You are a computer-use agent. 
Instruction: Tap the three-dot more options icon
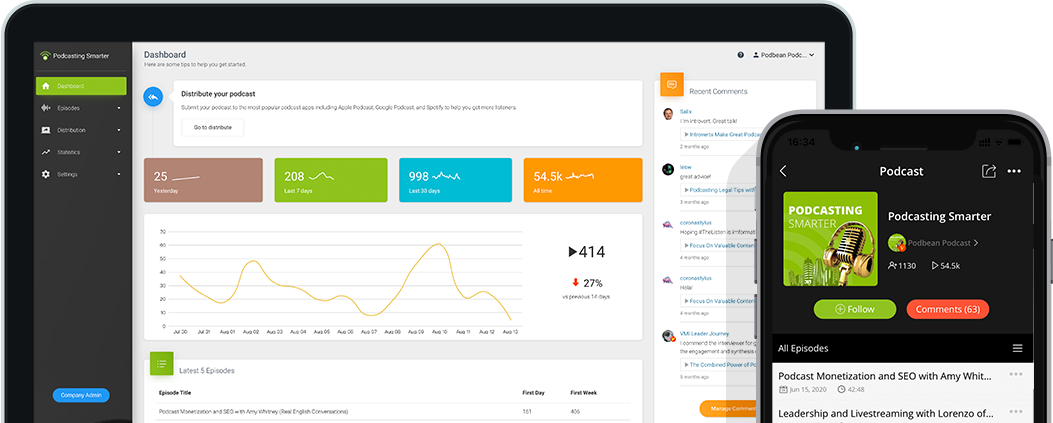click(1014, 171)
